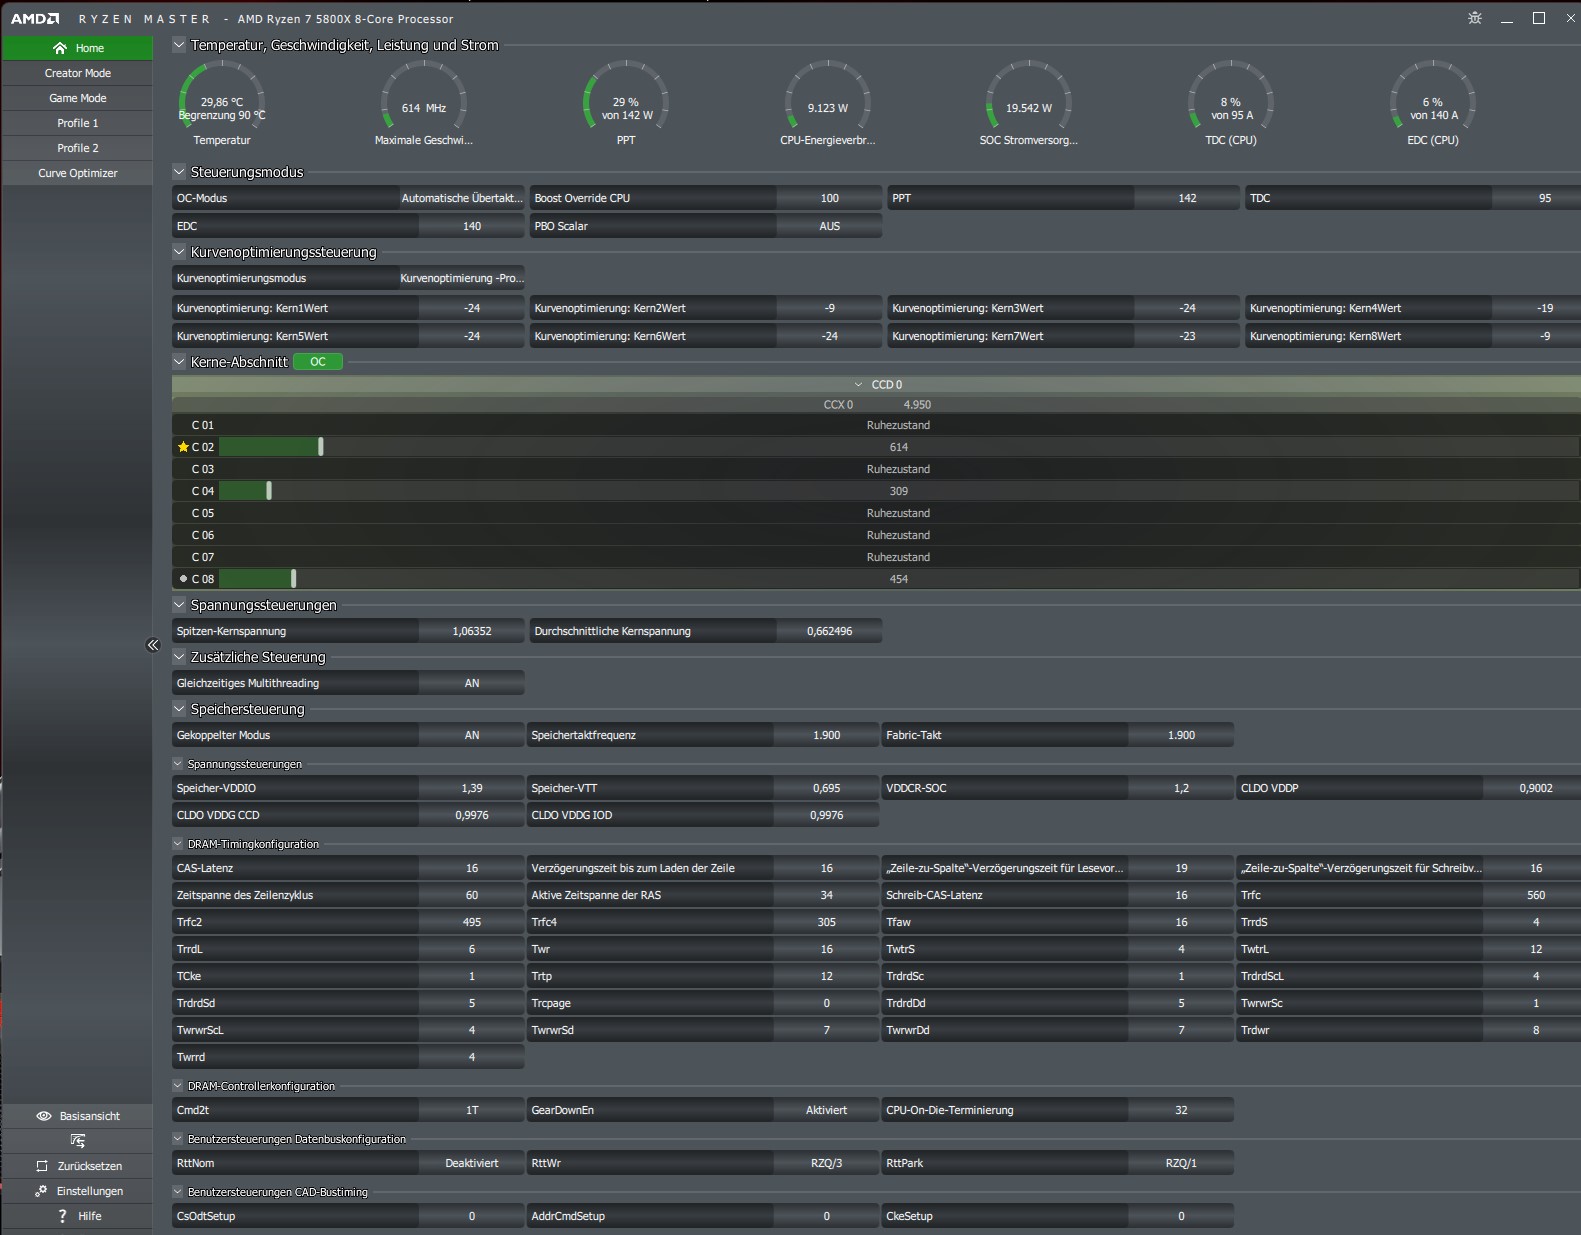Click the Boost Override CPU value 100

pyautogui.click(x=829, y=199)
